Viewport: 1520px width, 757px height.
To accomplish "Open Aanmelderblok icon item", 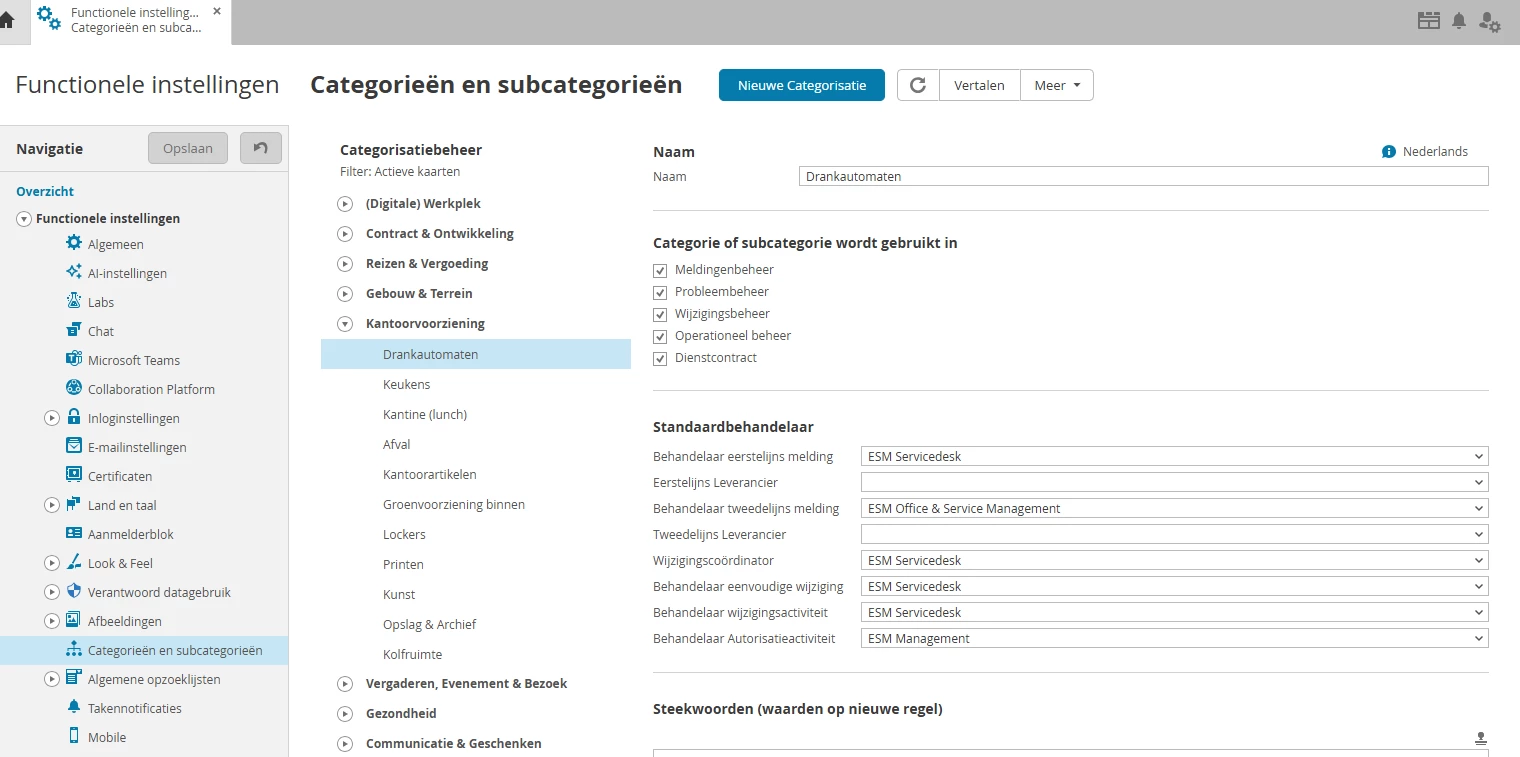I will [x=74, y=533].
